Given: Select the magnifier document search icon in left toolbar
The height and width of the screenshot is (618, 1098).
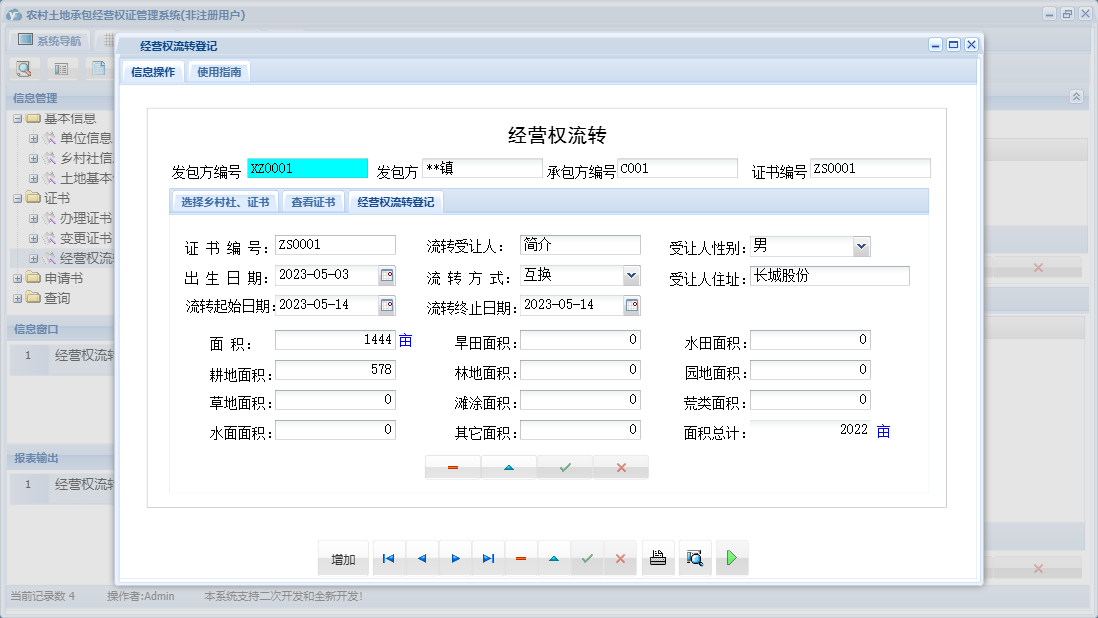Looking at the screenshot, I should coord(23,68).
